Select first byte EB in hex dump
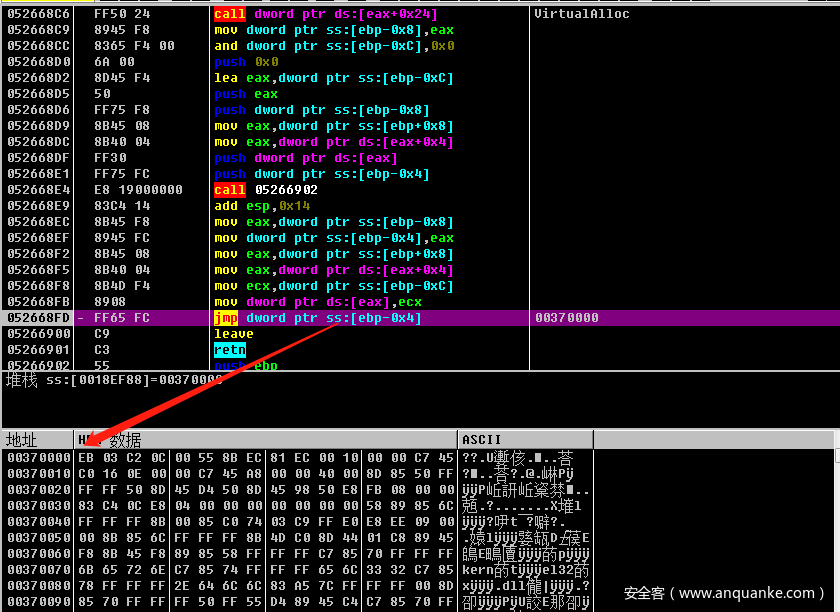 [86, 458]
